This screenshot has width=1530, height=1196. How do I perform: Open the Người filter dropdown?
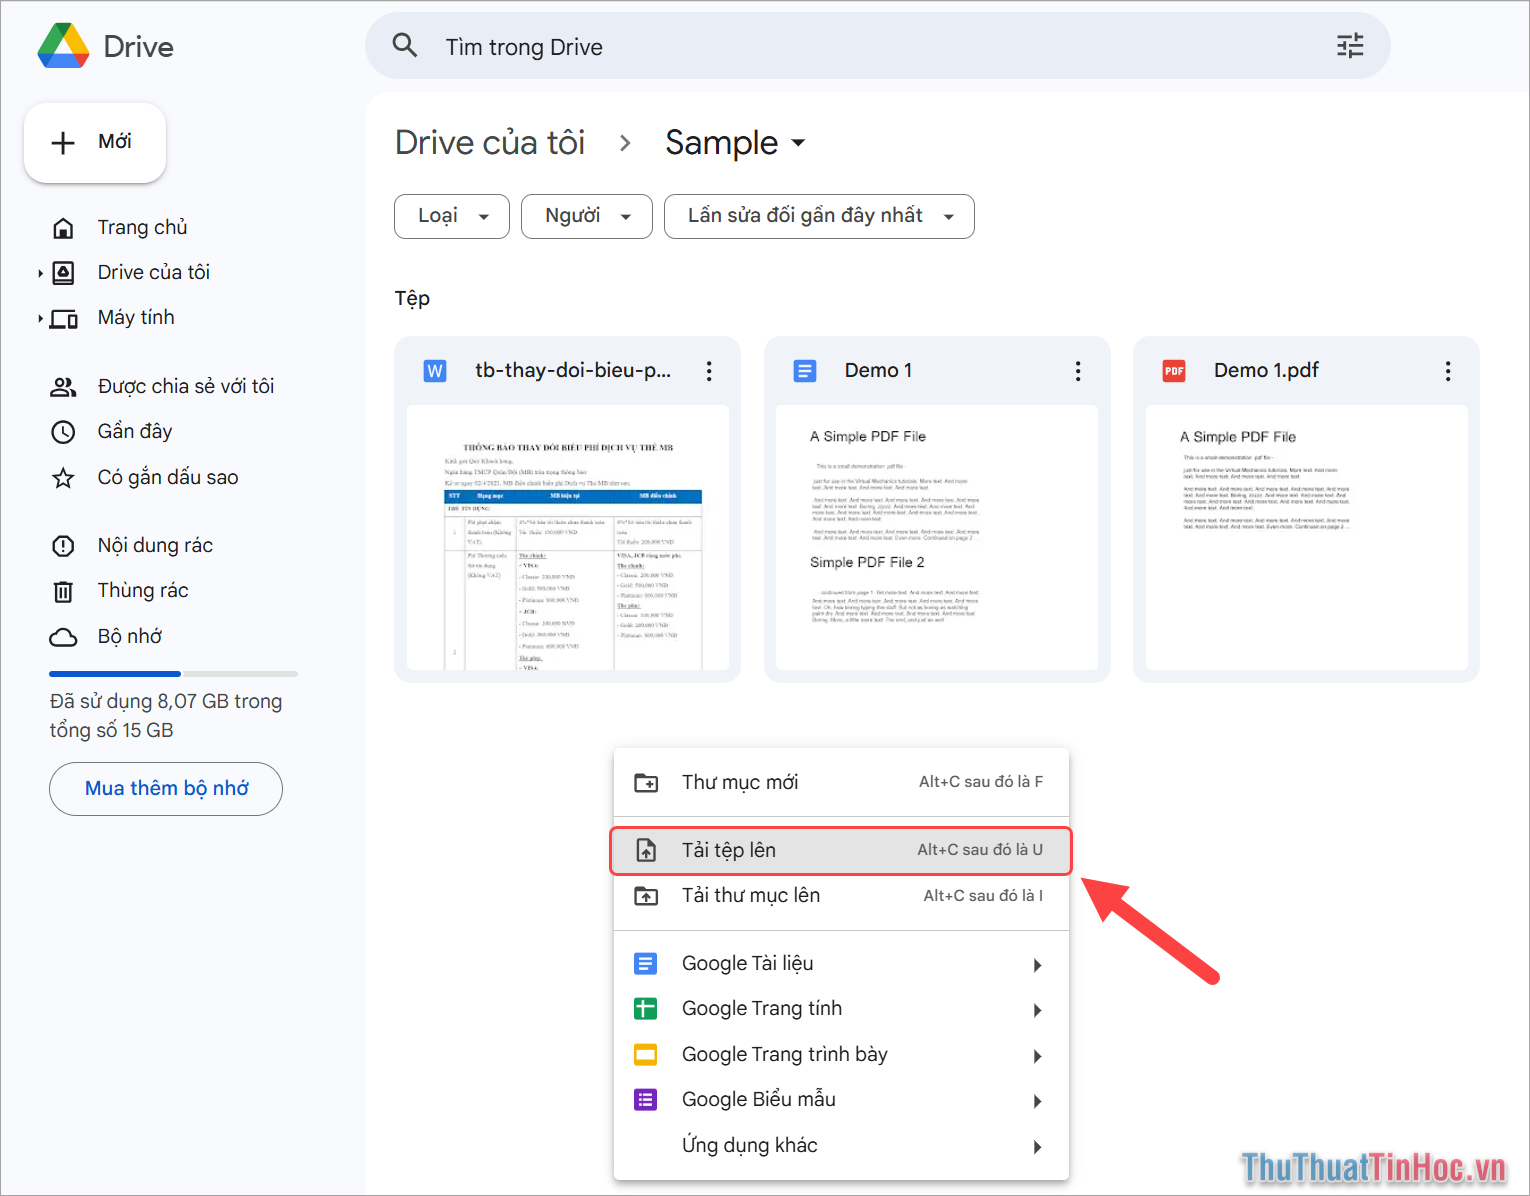pyautogui.click(x=587, y=216)
